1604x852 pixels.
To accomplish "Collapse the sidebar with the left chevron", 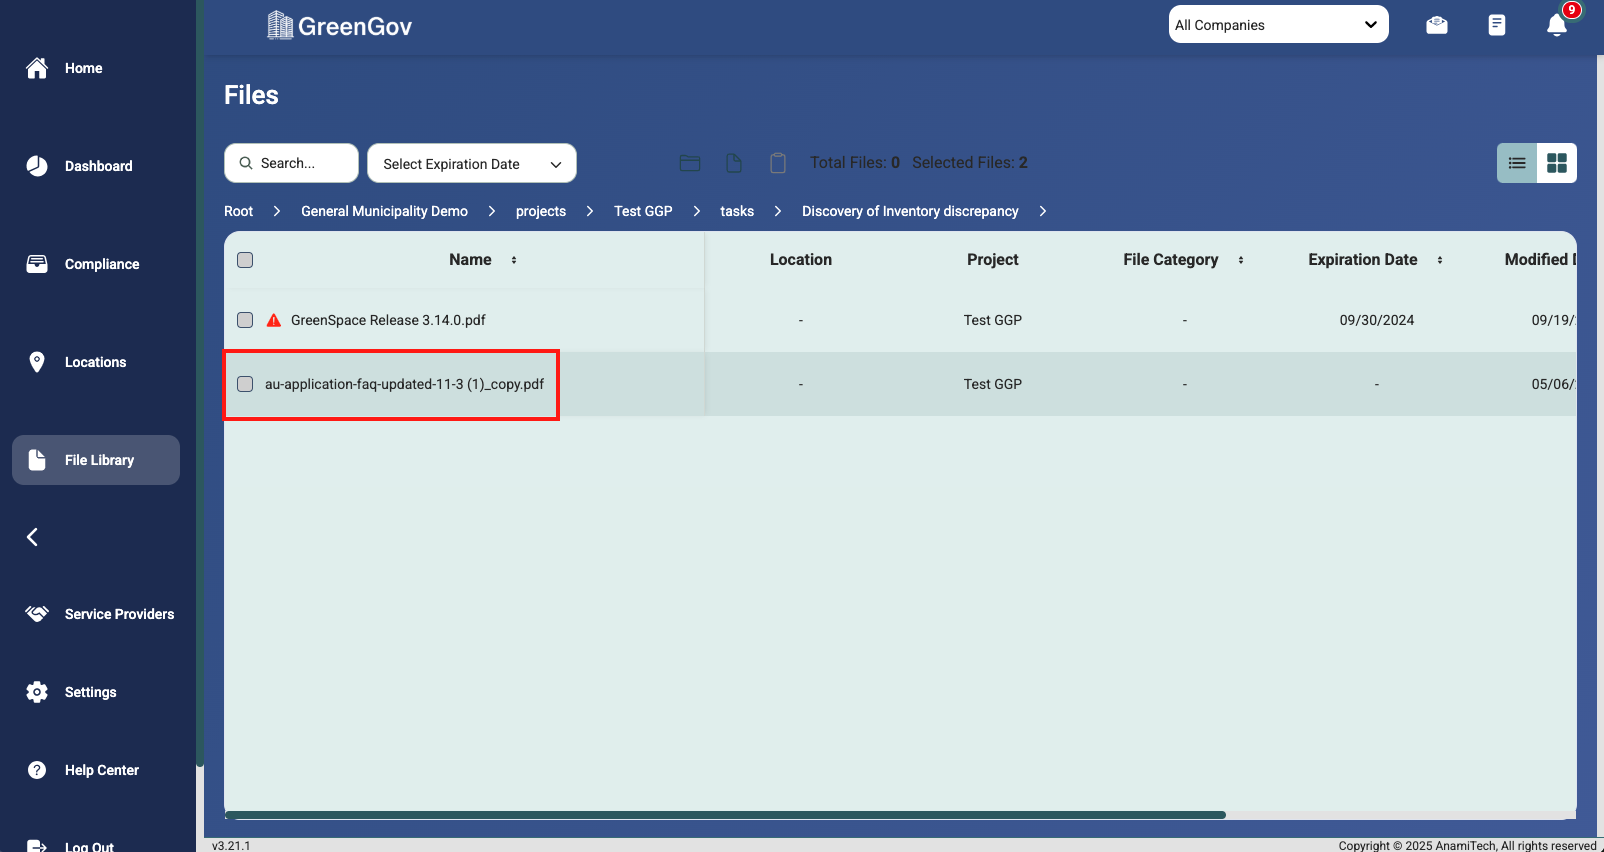I will tap(32, 537).
